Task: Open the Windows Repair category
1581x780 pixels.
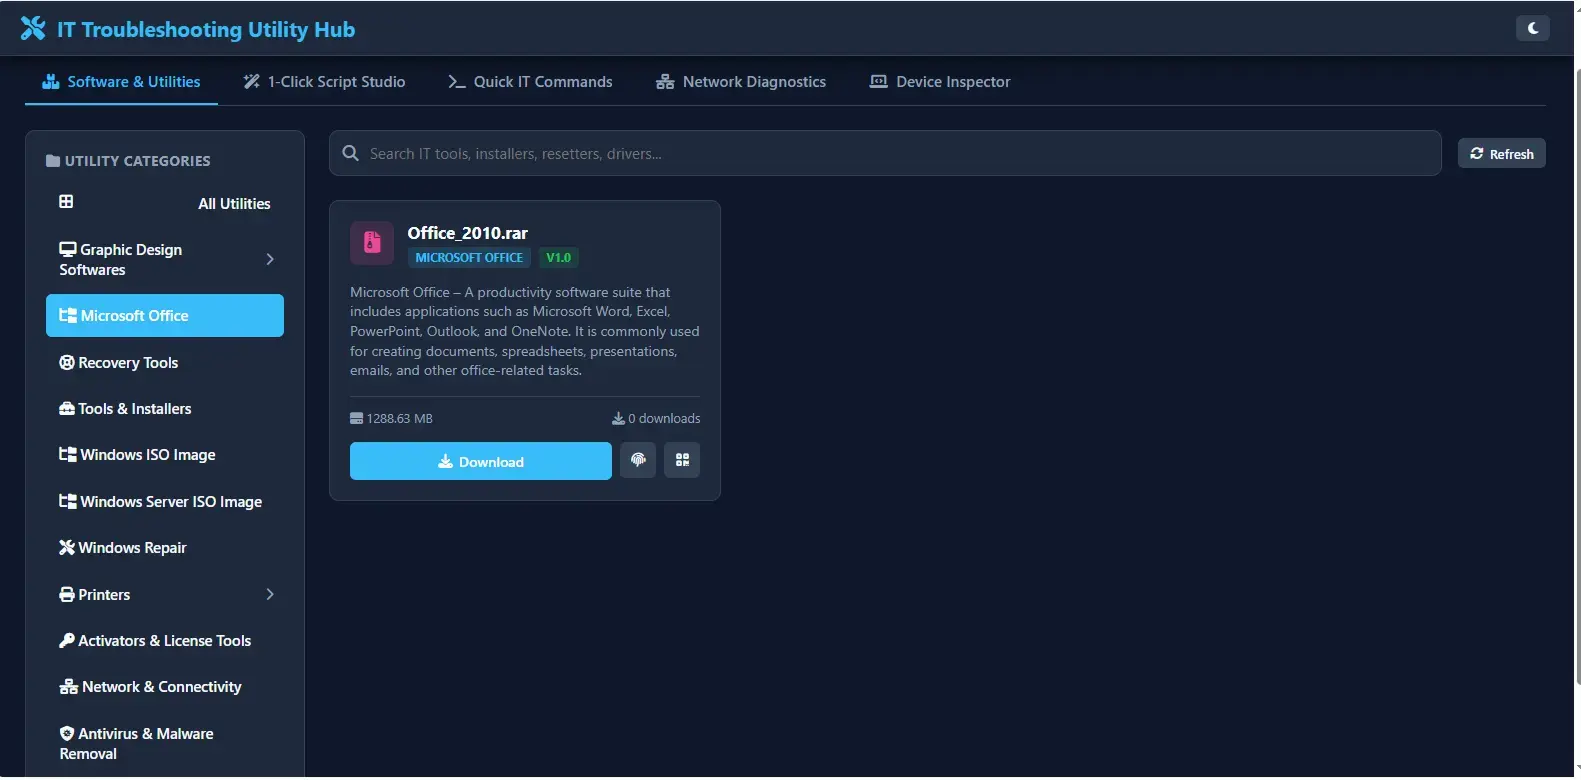Action: click(165, 547)
